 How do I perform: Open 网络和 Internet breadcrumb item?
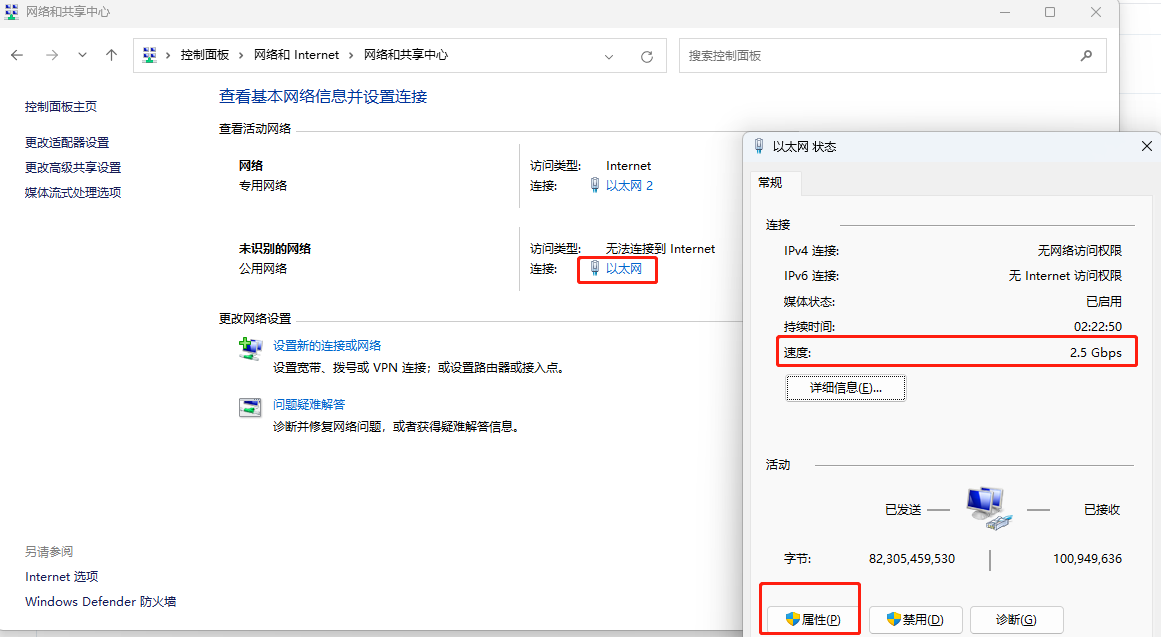tap(296, 56)
